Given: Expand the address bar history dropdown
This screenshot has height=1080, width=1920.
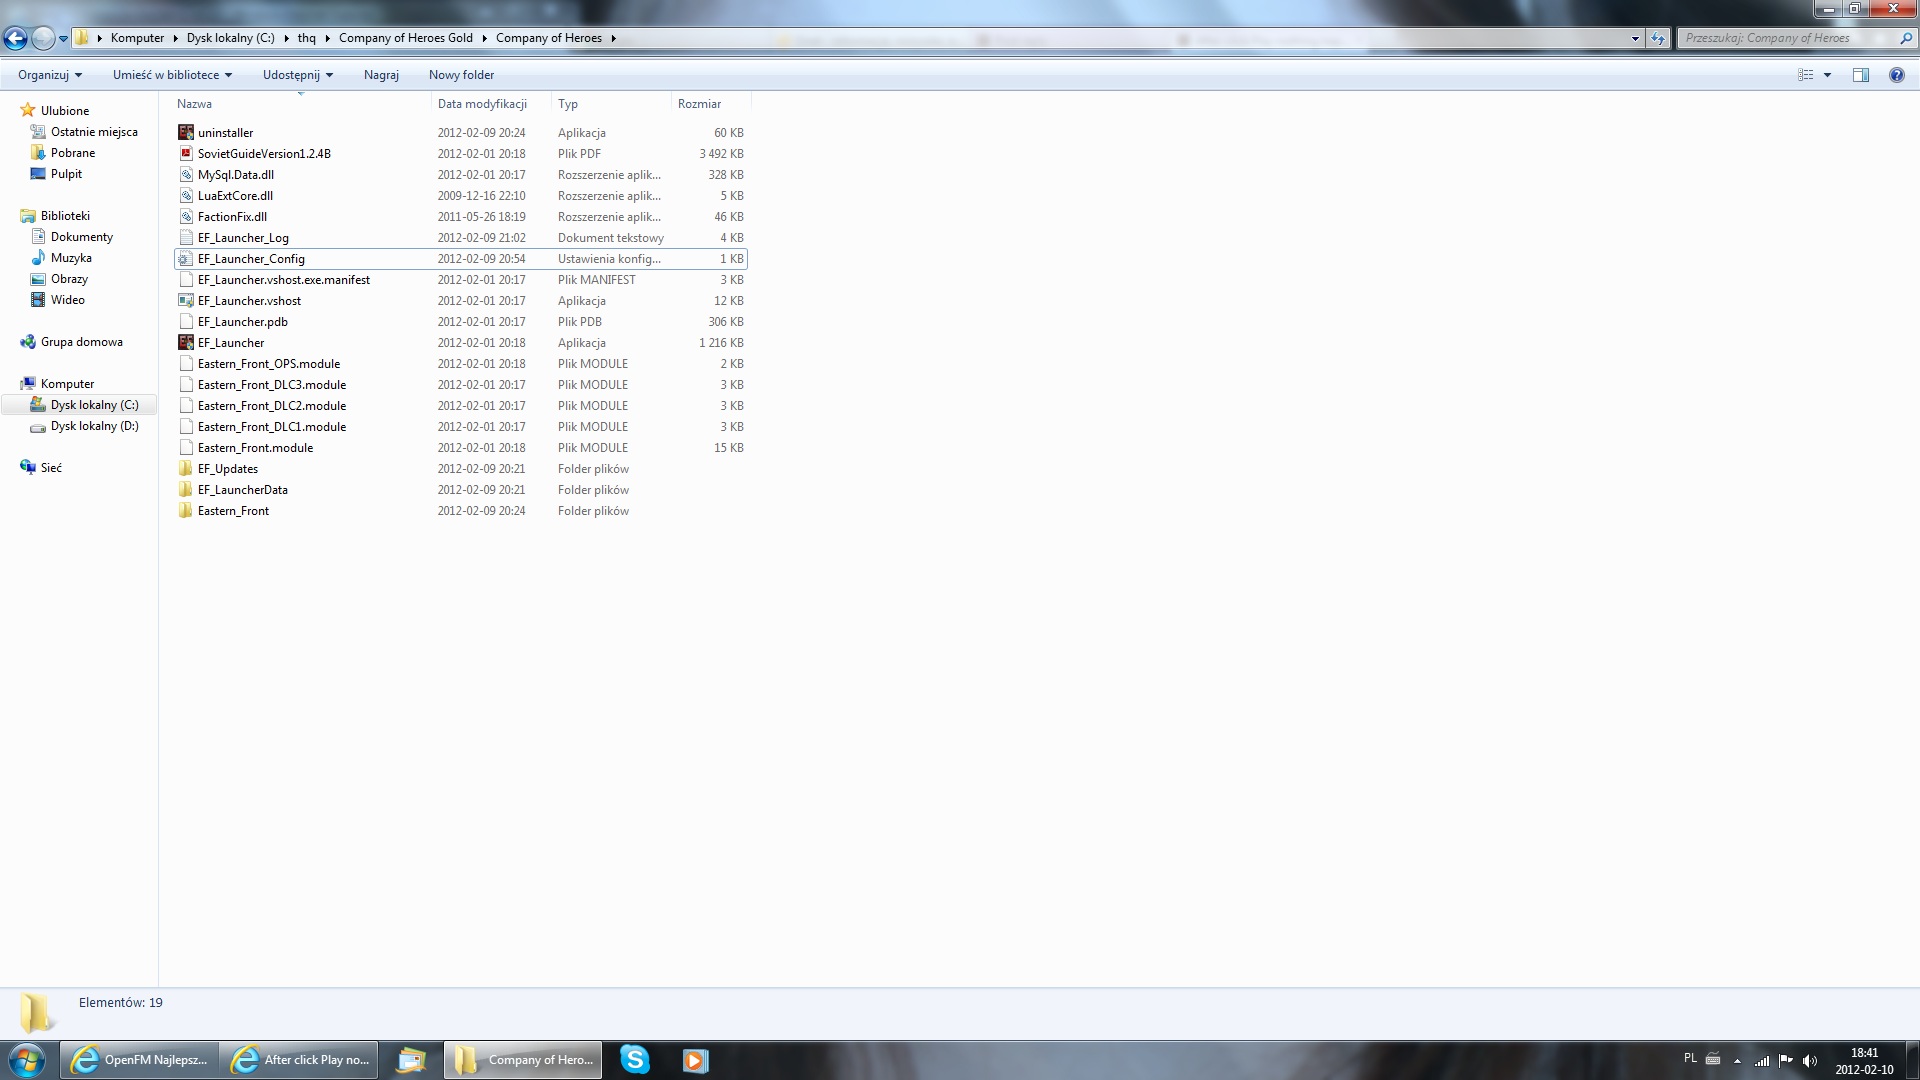Looking at the screenshot, I should point(1635,38).
